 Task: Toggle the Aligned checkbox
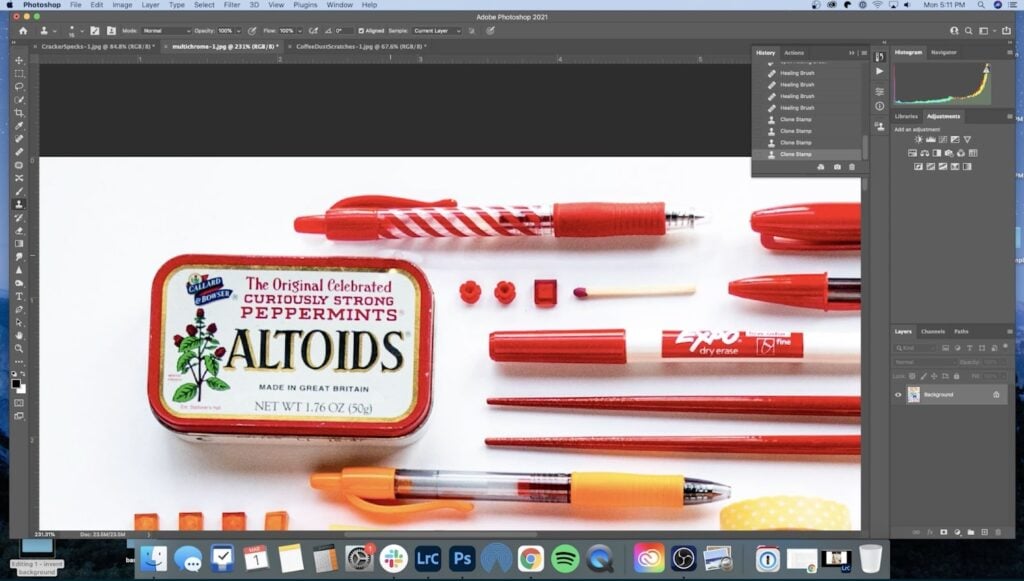pos(361,31)
